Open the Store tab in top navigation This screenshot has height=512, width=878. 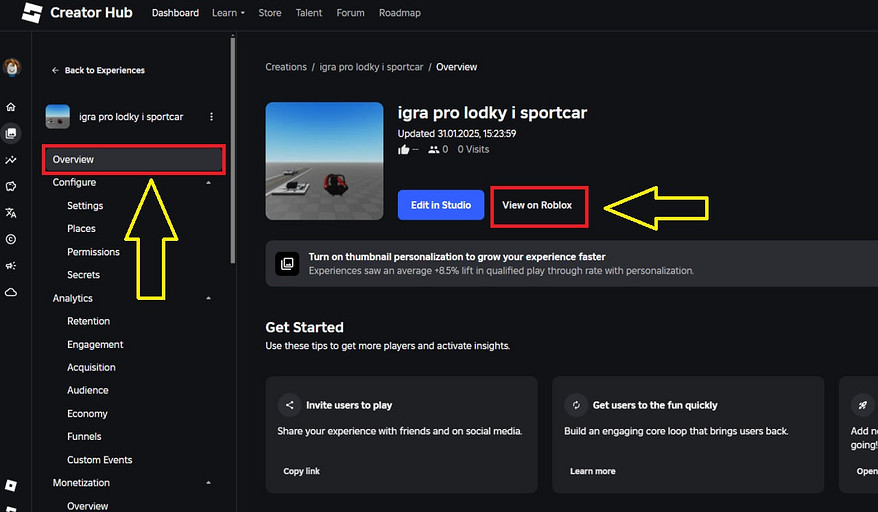[270, 13]
